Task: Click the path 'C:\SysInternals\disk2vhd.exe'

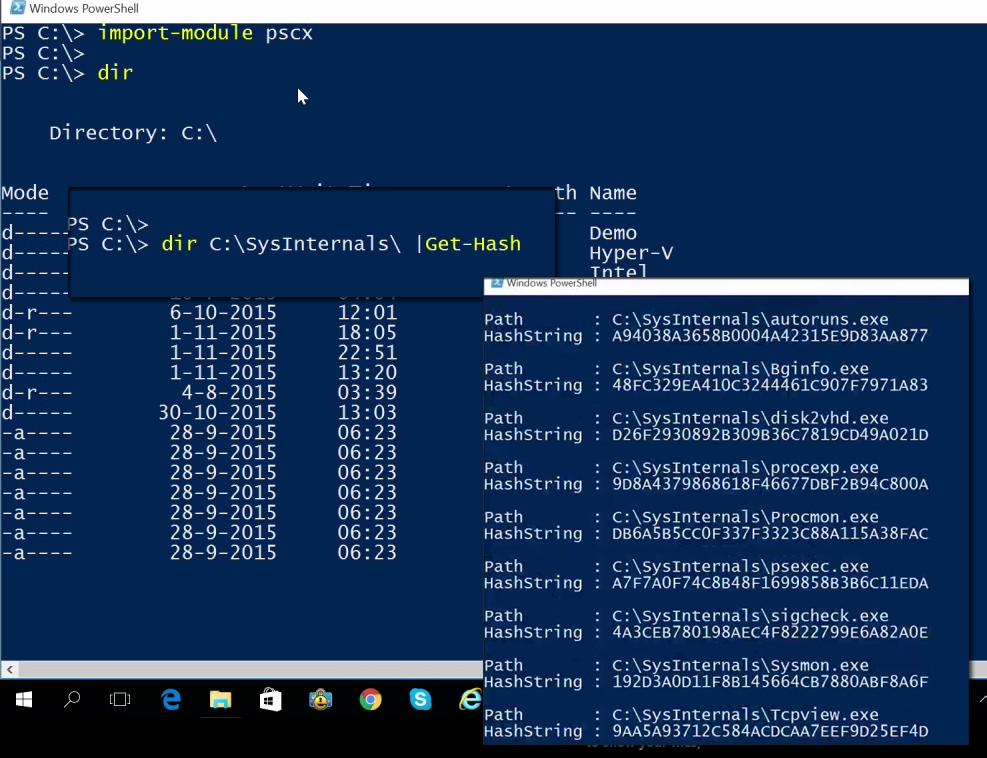Action: pyautogui.click(x=750, y=418)
